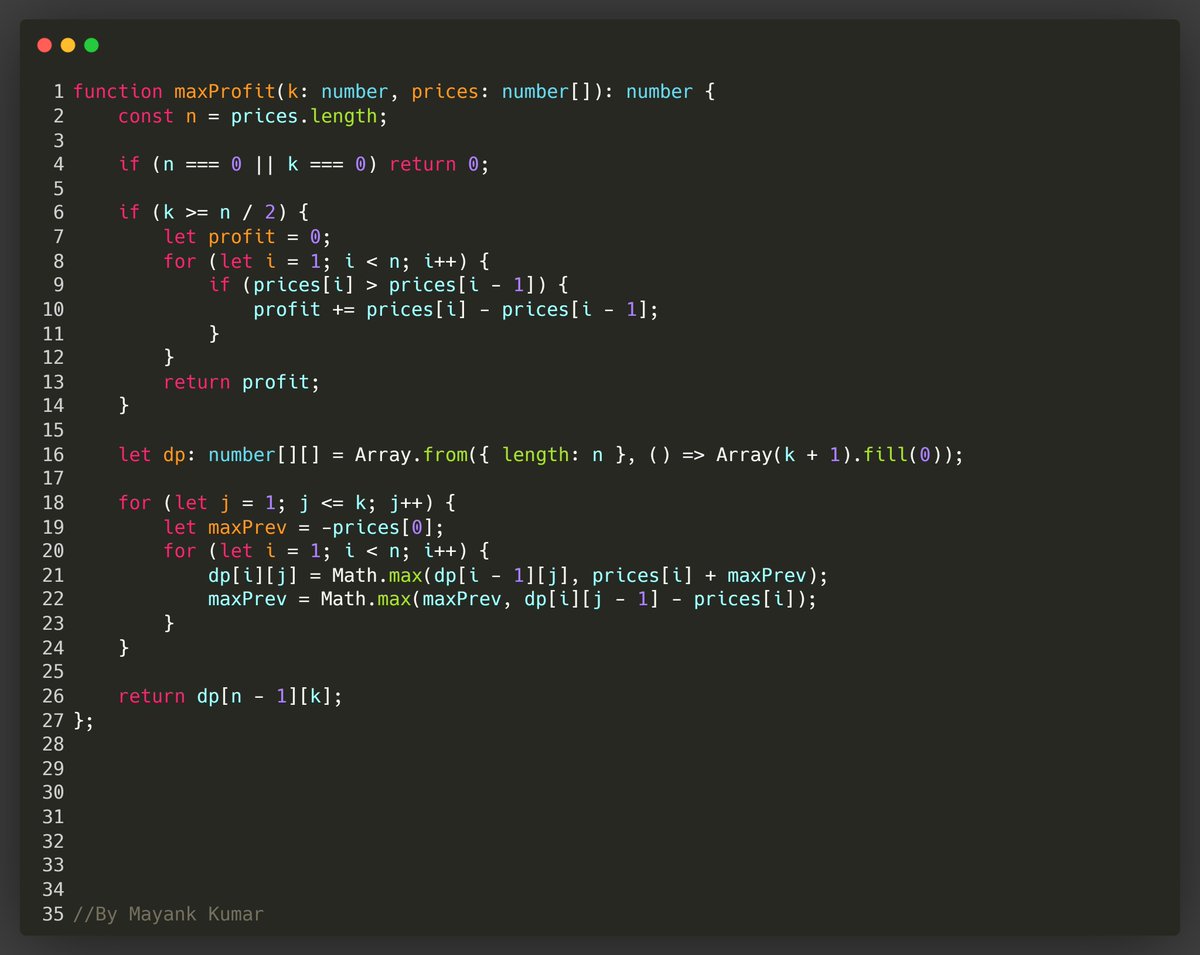Click the 'maxPrev = Math.max(maxPrev' line
1200x955 pixels.
click(512, 599)
